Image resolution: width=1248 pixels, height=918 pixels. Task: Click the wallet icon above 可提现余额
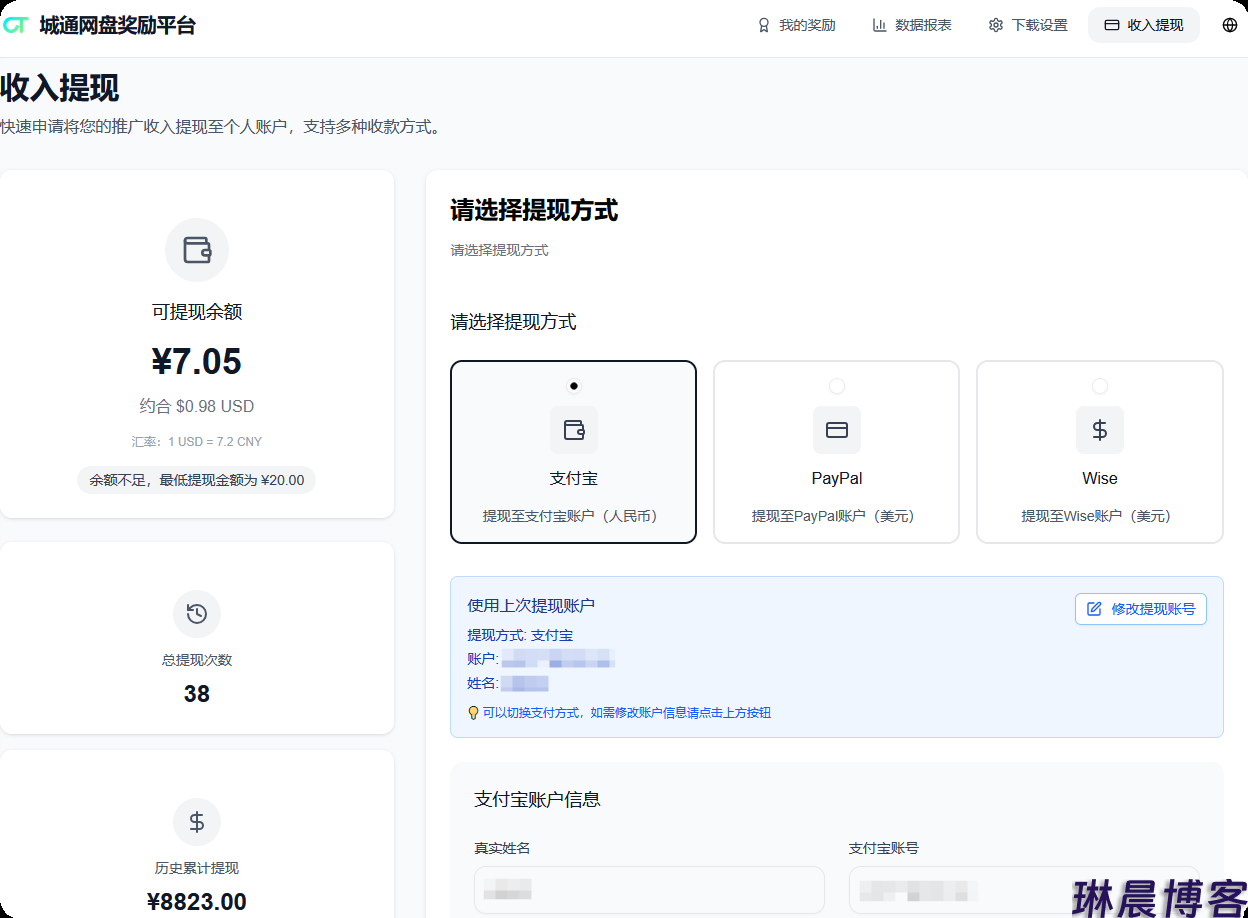point(197,250)
